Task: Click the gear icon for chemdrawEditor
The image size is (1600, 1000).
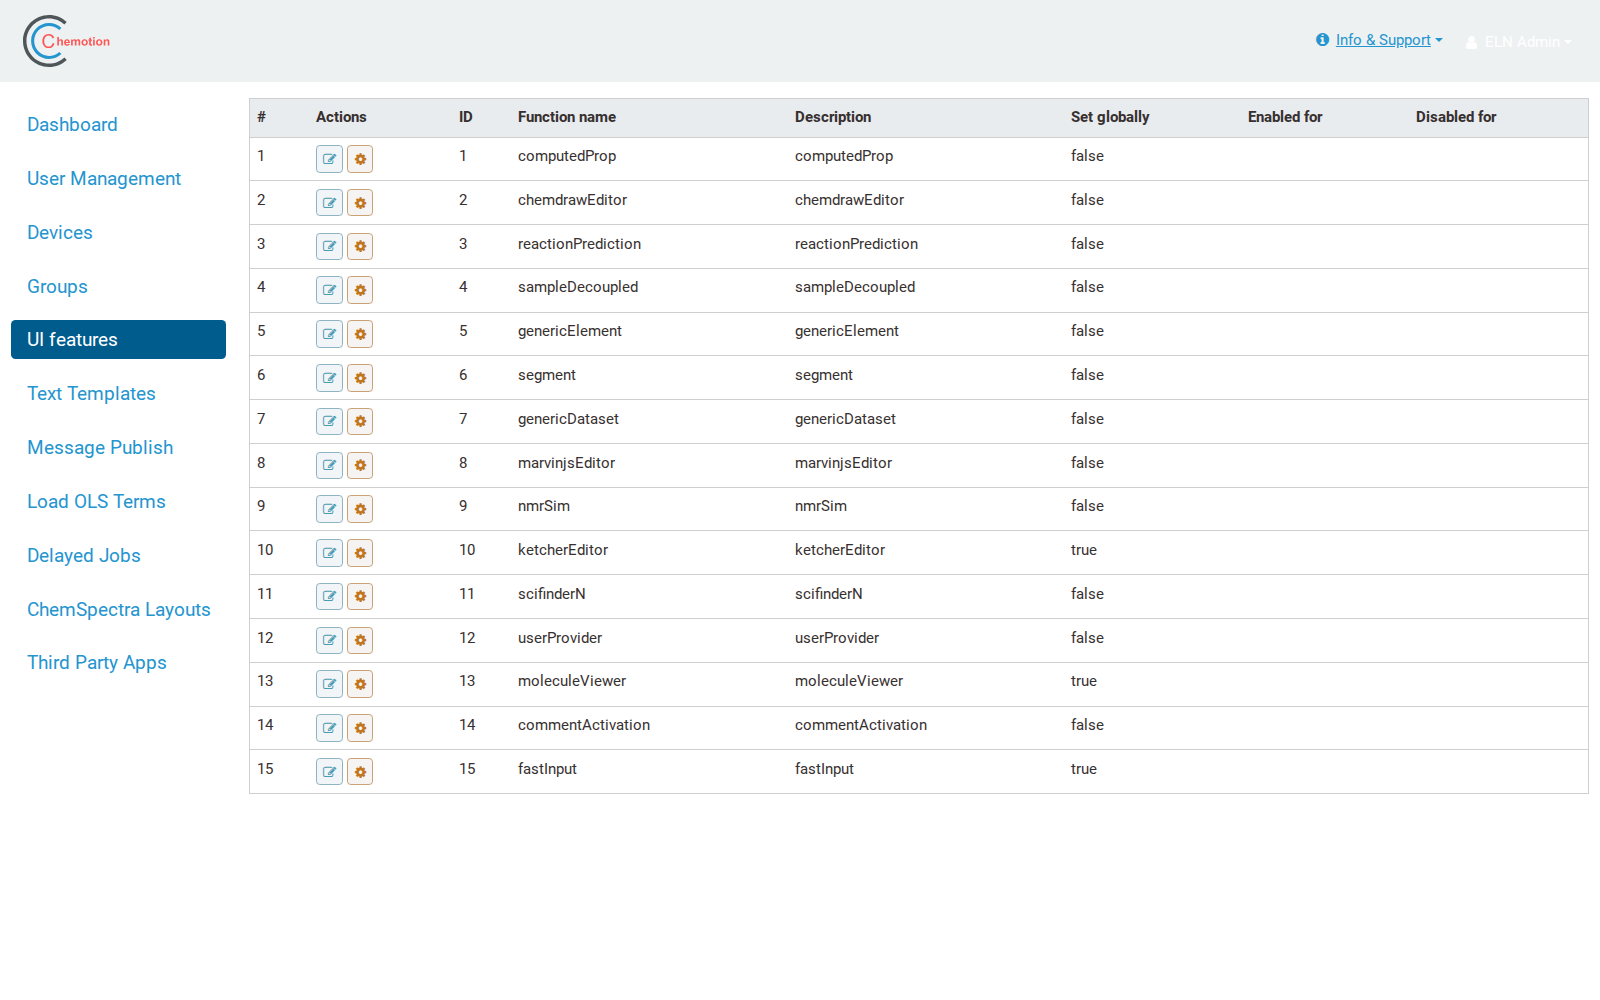Action: (x=360, y=203)
